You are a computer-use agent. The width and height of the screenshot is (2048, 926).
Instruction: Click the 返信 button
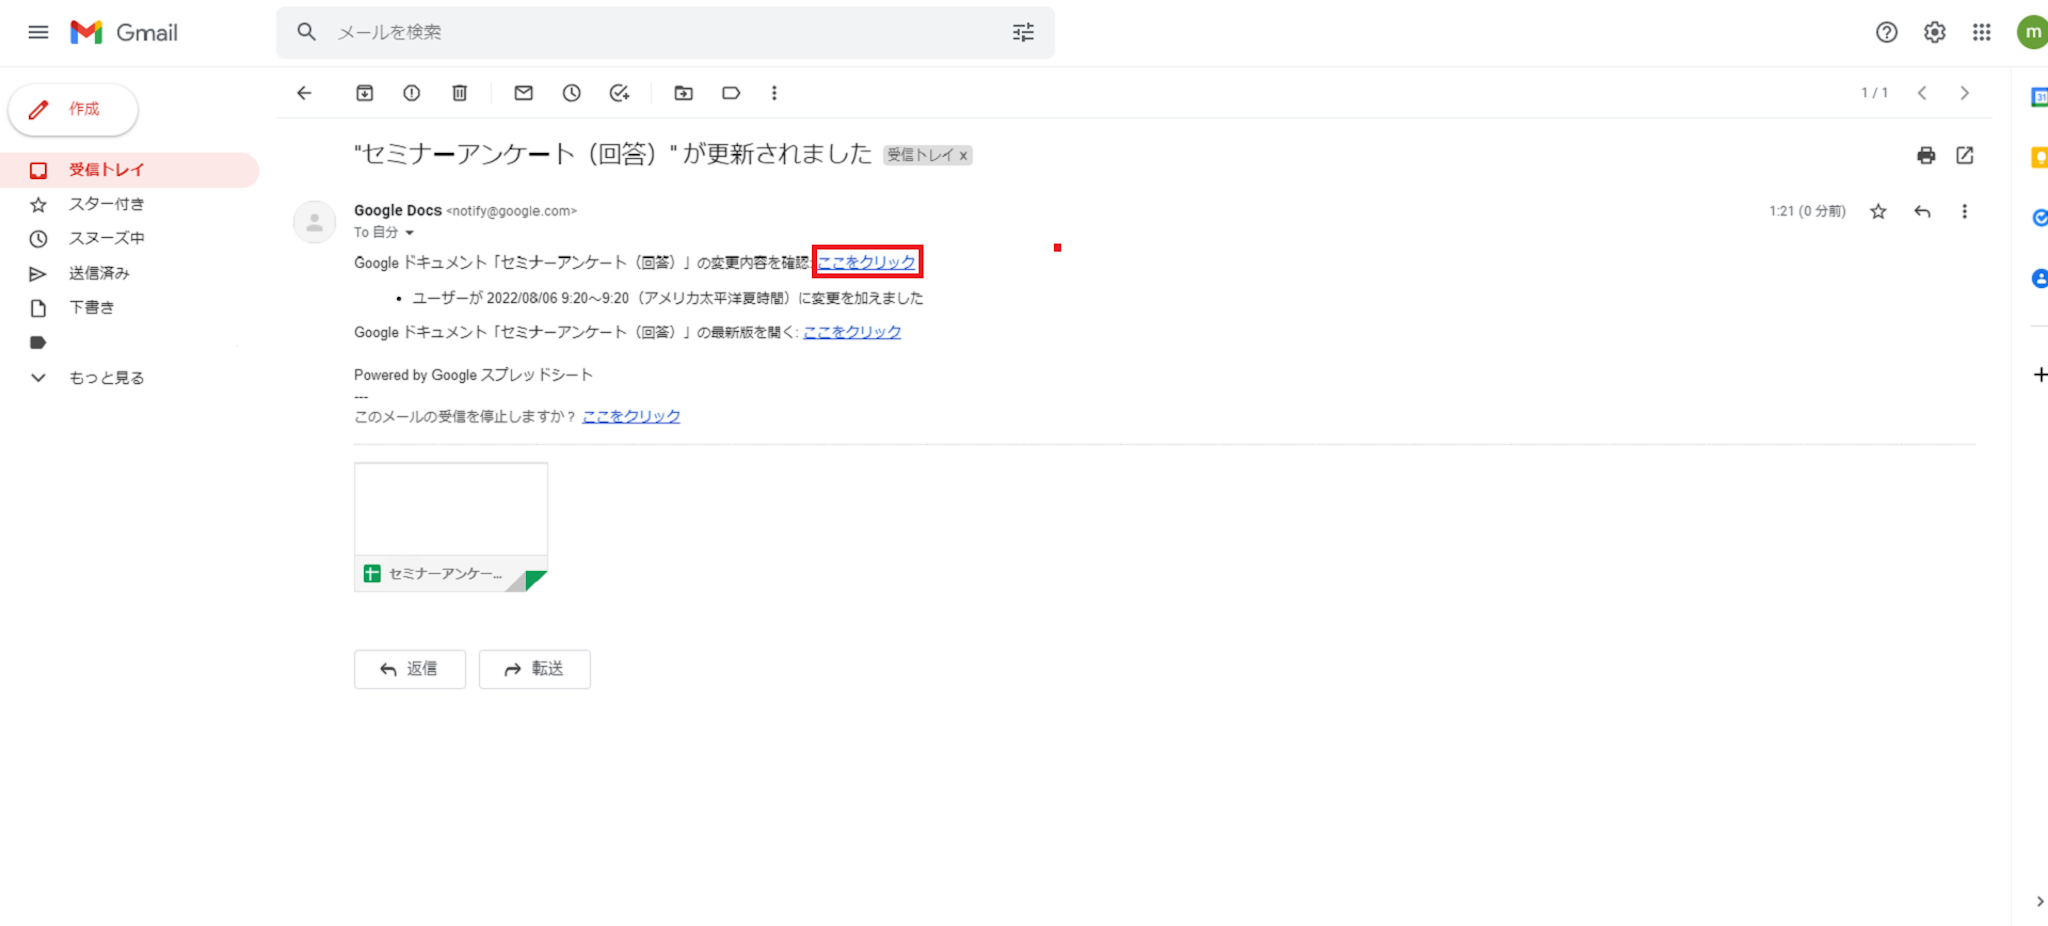coord(410,669)
